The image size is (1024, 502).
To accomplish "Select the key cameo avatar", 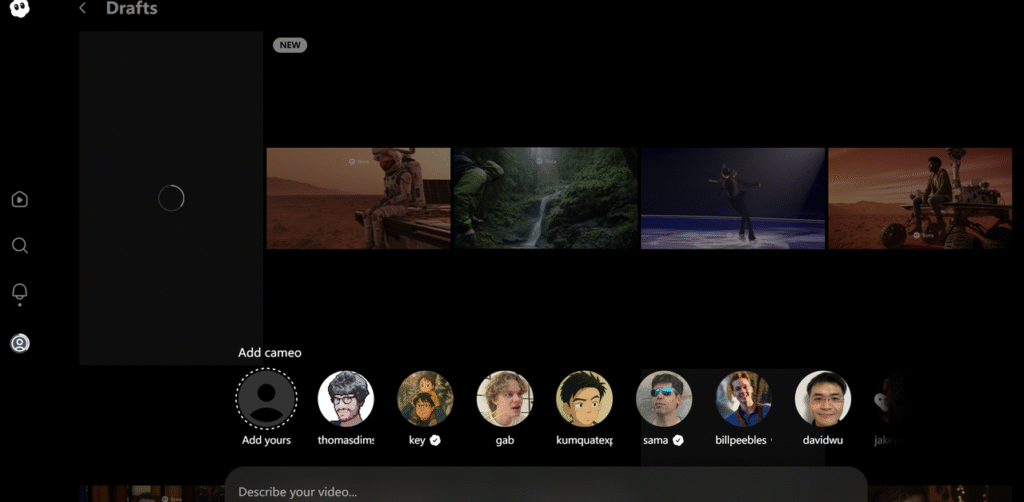I will (425, 398).
